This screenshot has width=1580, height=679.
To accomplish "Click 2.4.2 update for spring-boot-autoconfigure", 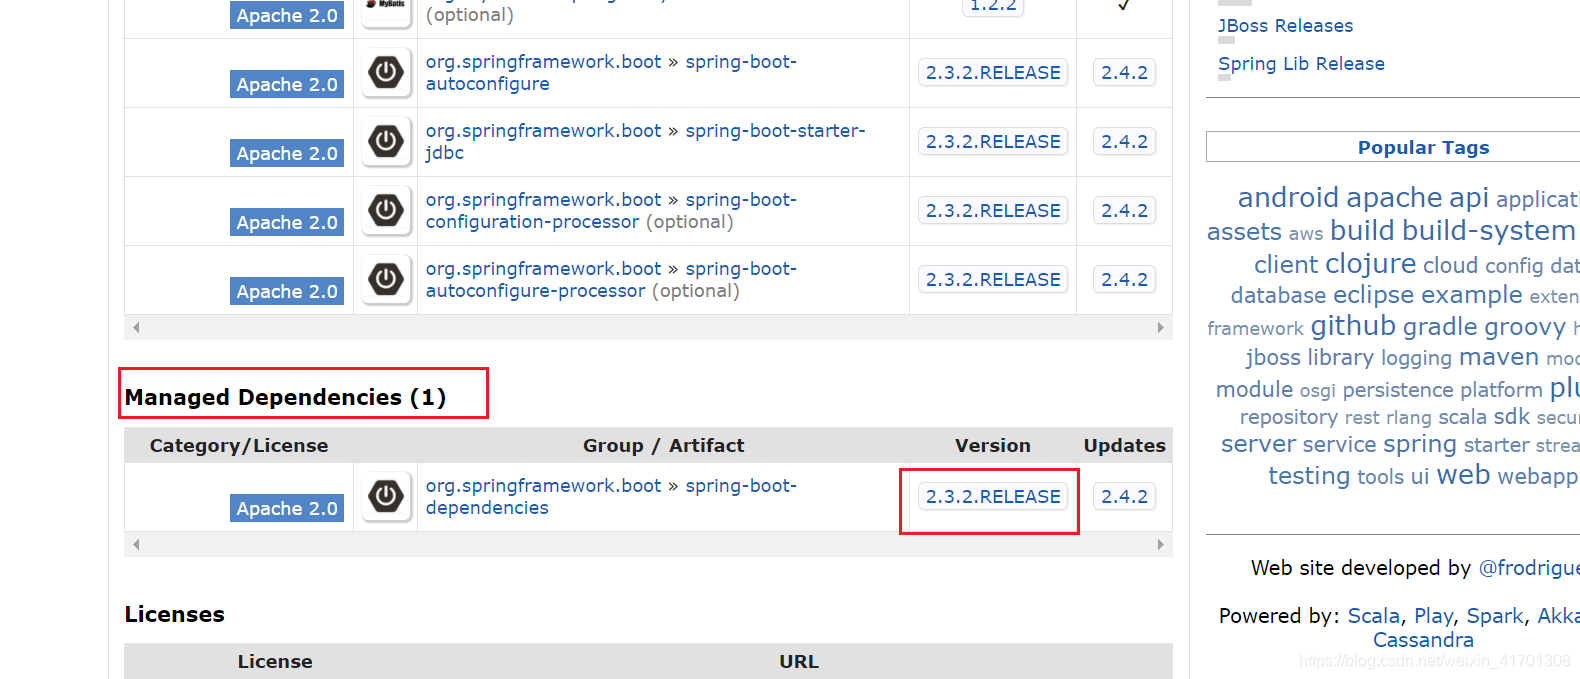I will tap(1124, 73).
